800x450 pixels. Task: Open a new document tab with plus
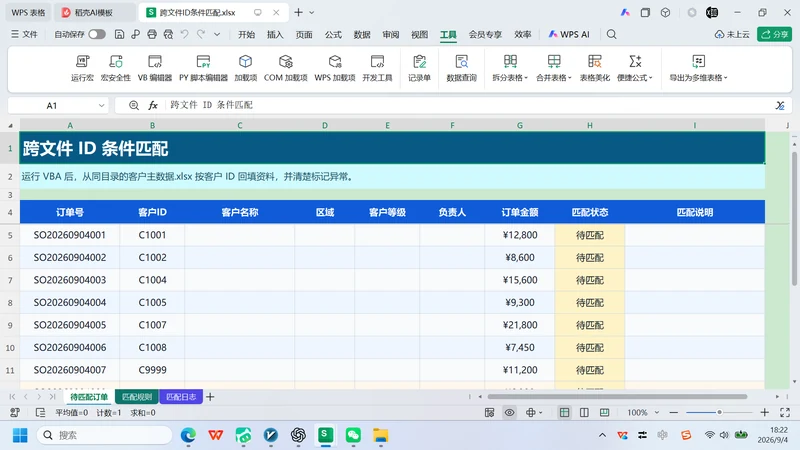(298, 12)
